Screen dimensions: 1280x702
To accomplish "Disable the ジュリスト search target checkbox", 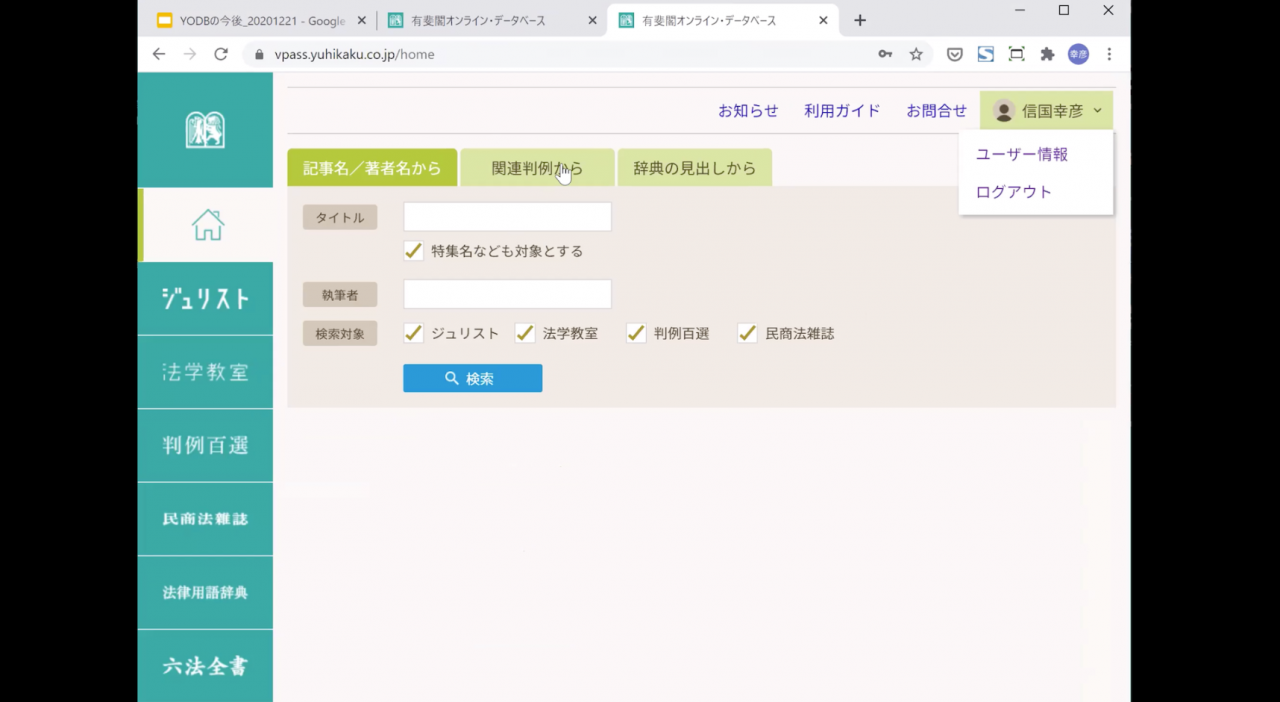I will [413, 333].
